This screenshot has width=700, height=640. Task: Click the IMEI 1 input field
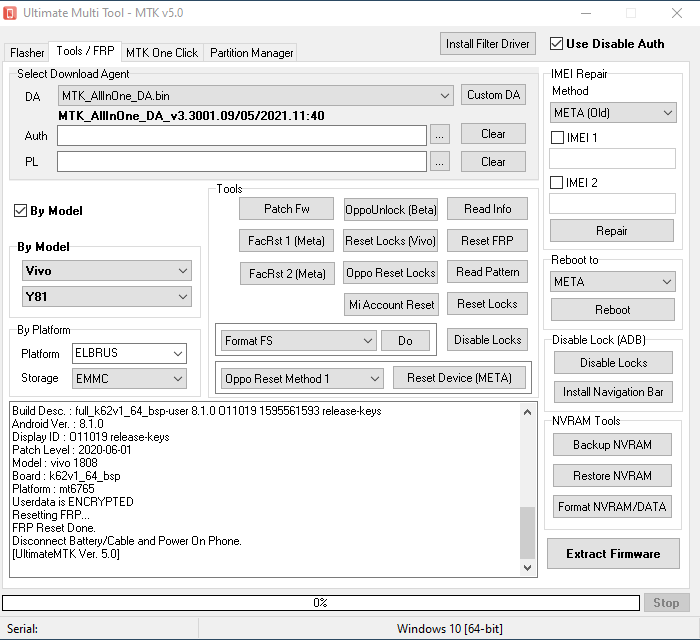[x=612, y=159]
